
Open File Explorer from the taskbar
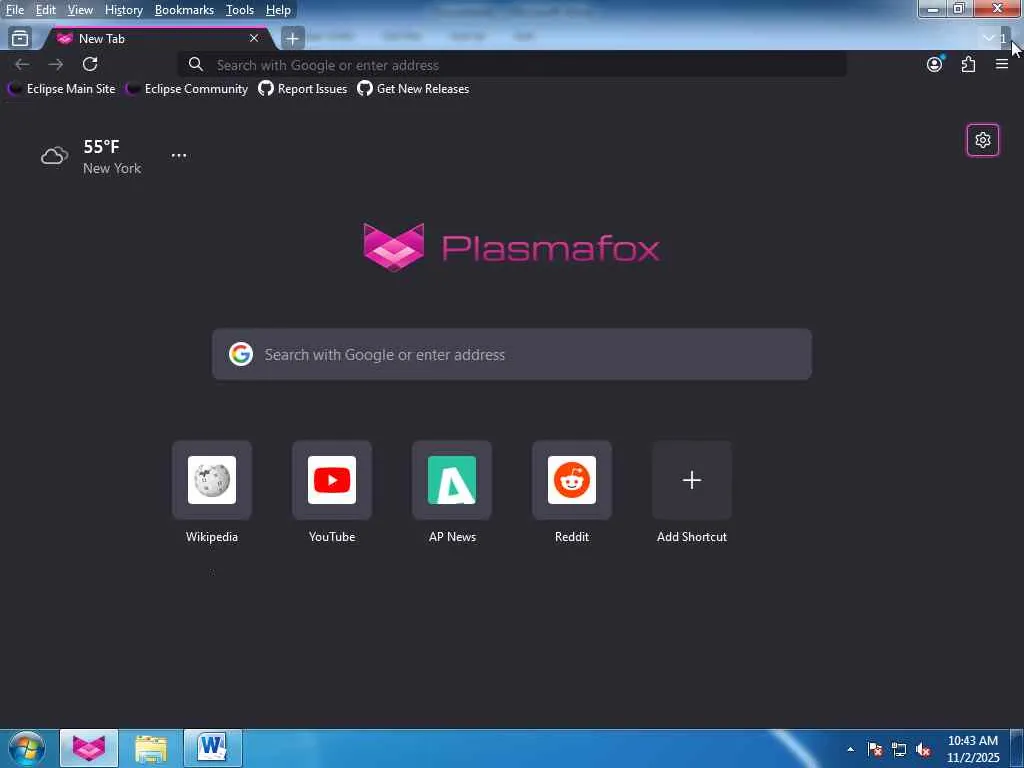[151, 748]
